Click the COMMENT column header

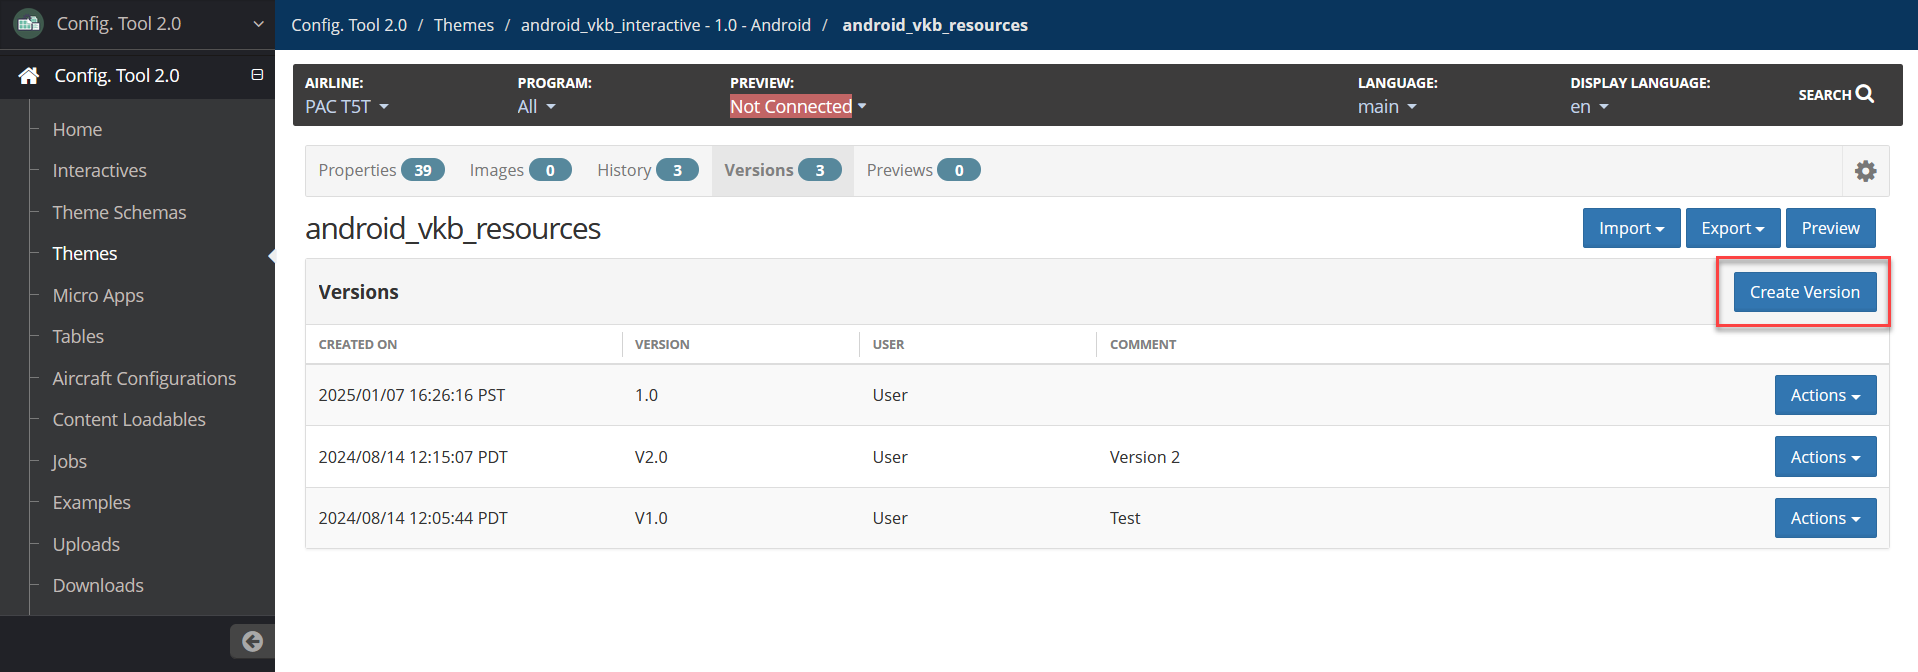[1143, 344]
